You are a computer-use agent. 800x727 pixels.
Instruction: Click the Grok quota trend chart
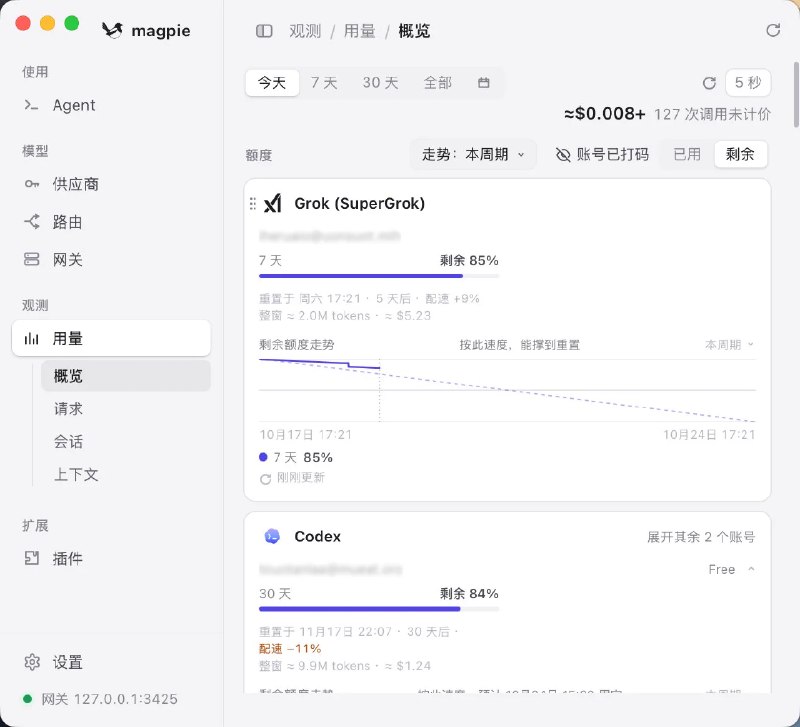pyautogui.click(x=507, y=390)
